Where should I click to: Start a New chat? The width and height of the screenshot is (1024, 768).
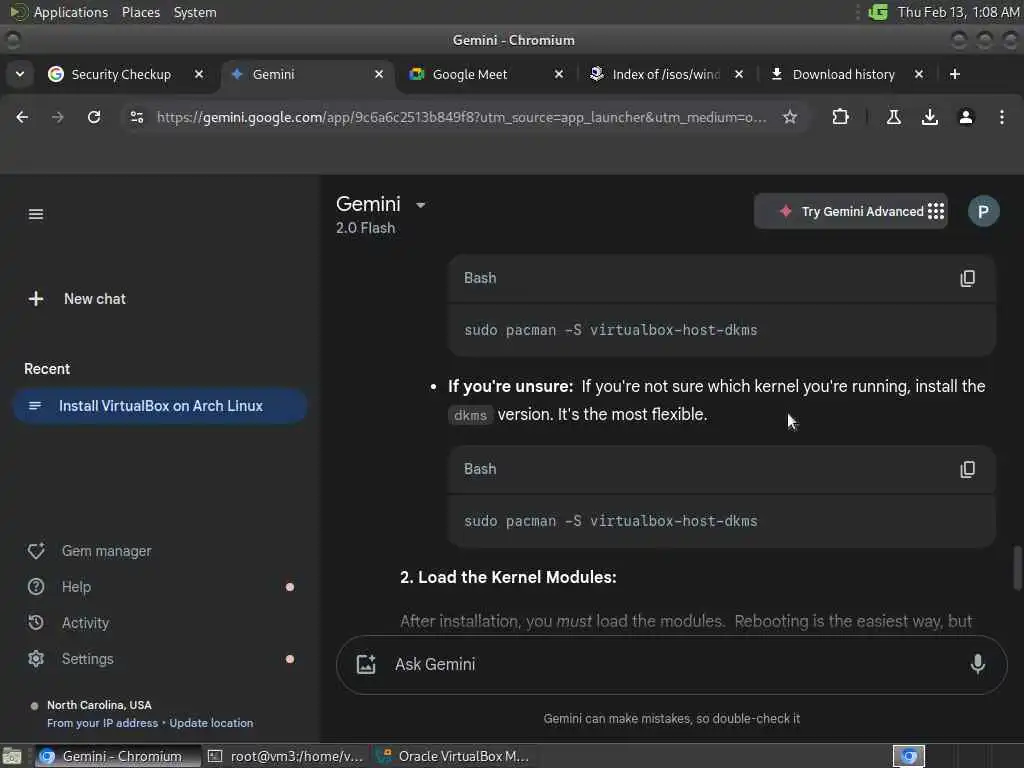point(77,299)
